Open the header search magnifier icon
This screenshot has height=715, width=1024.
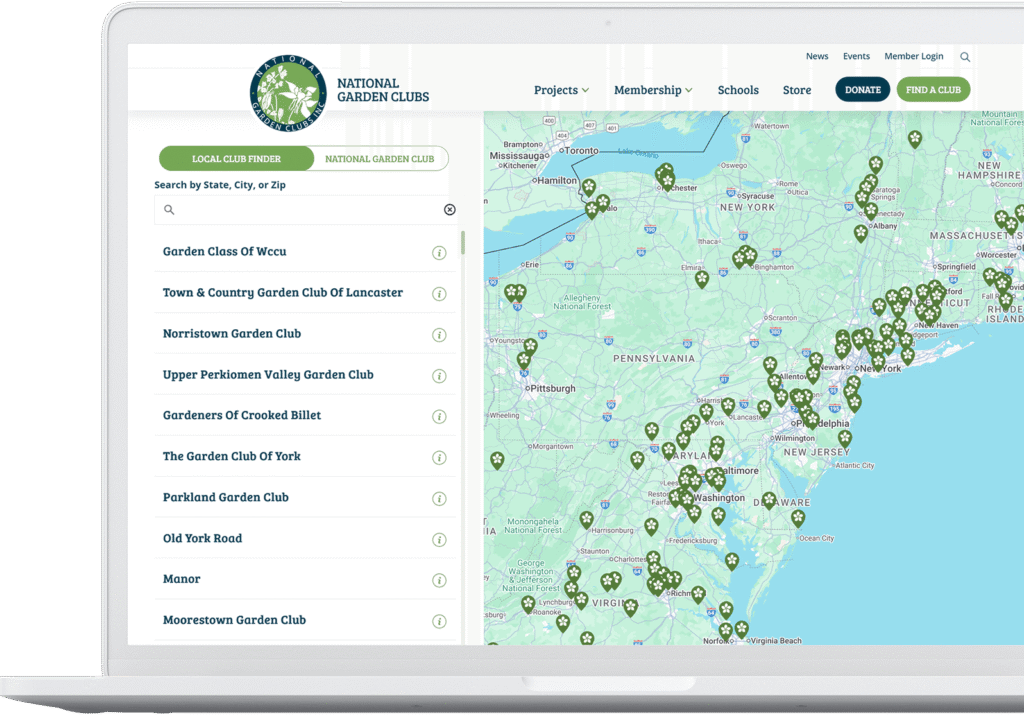click(965, 57)
